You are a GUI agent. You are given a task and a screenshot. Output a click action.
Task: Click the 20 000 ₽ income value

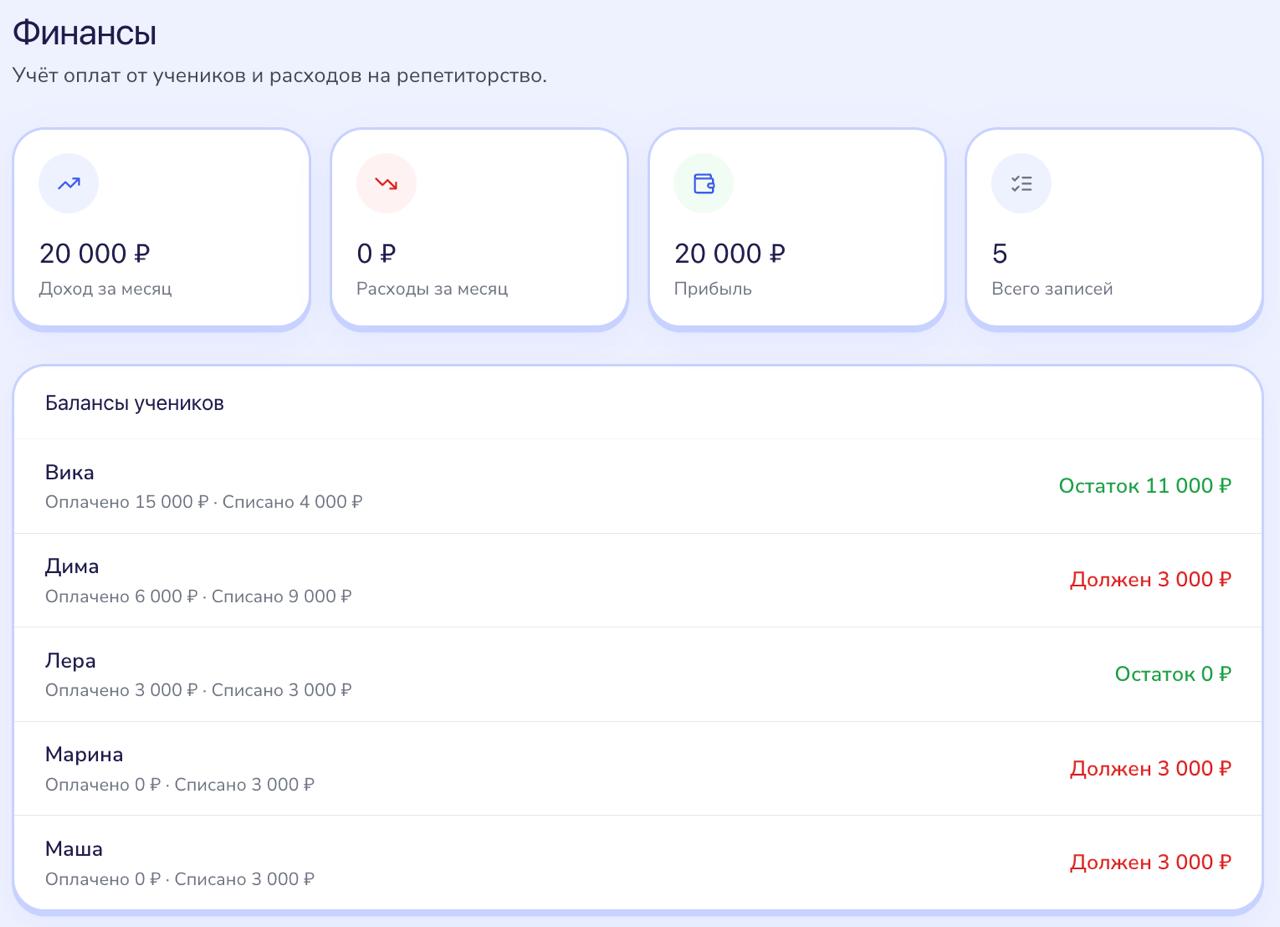[x=95, y=254]
